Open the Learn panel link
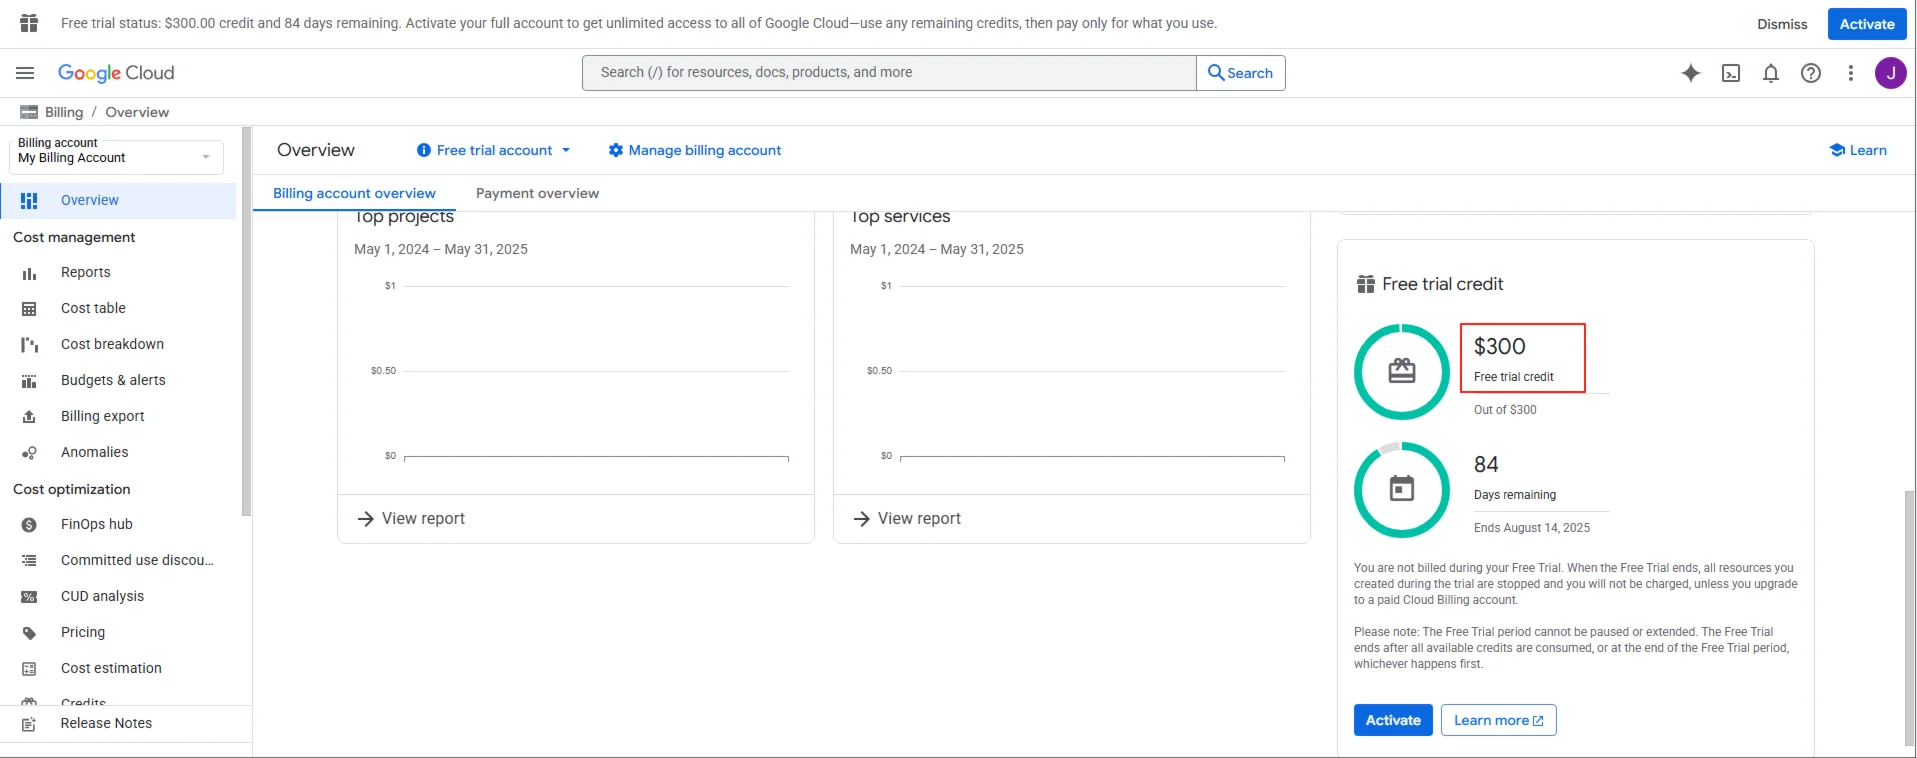 (x=1858, y=150)
